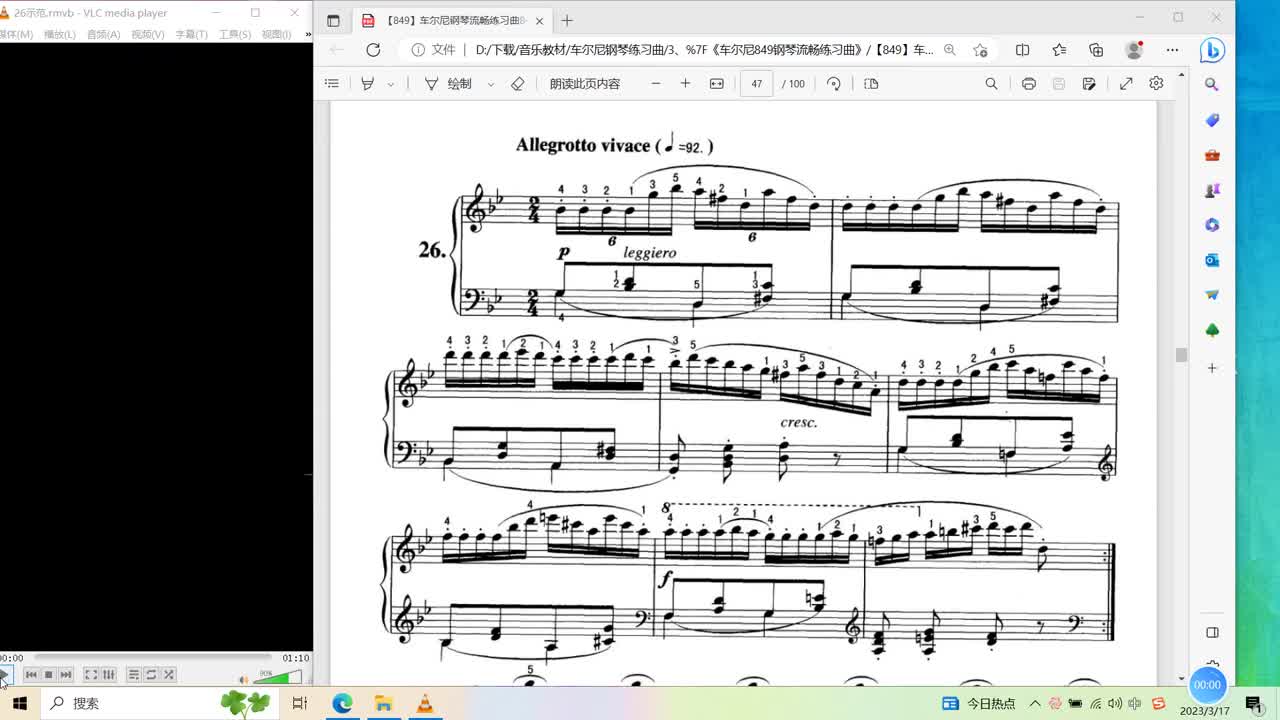This screenshot has width=1280, height=720.
Task: Open Edge sidebar search icon
Action: coord(1212,85)
